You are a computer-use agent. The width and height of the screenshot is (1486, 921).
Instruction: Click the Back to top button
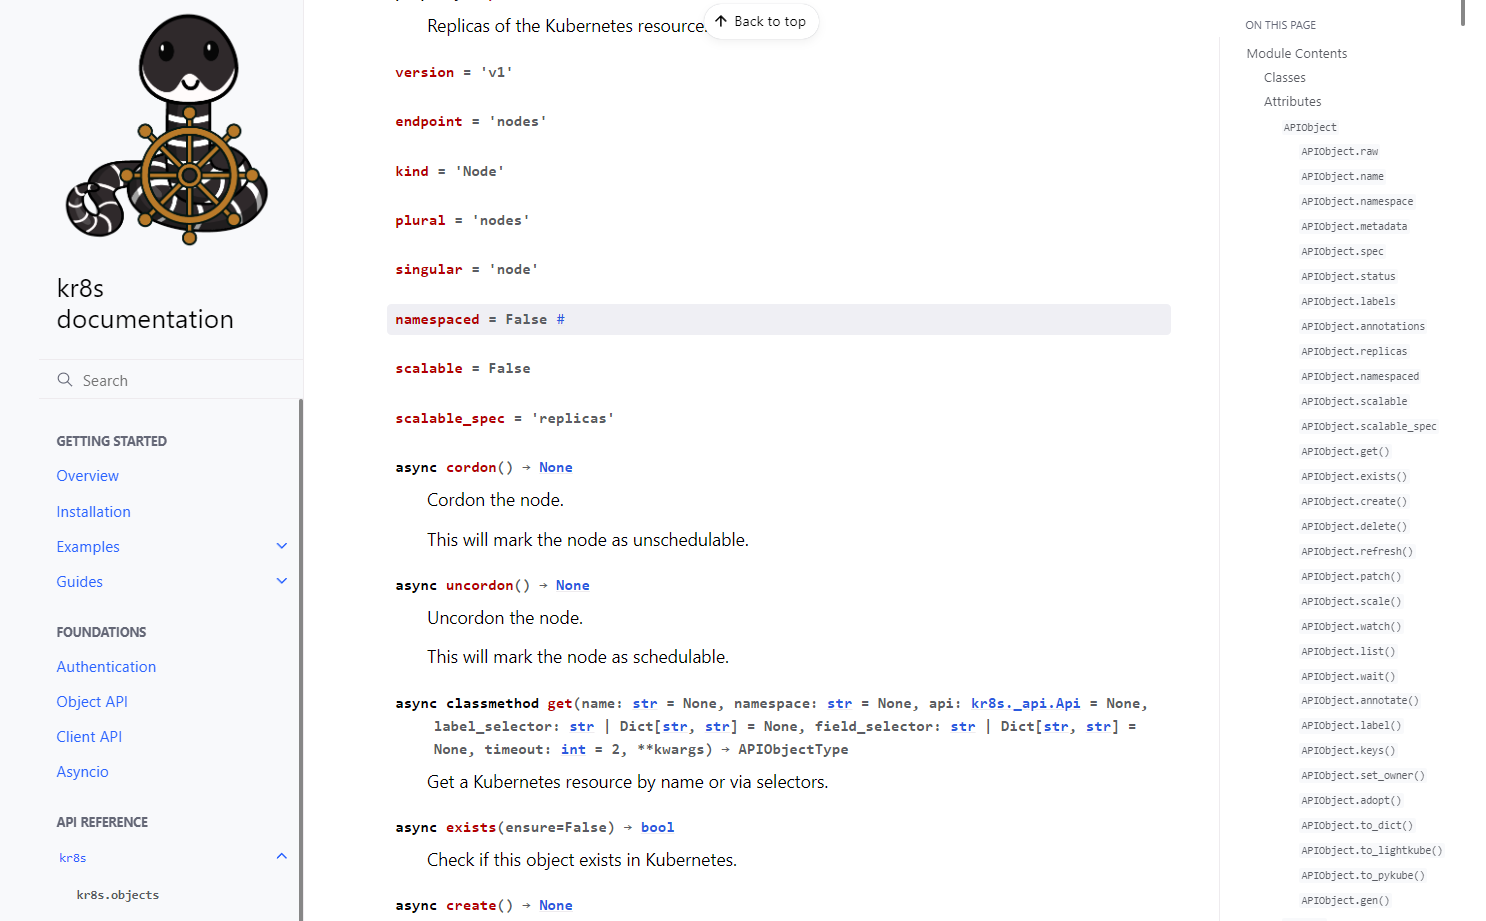762,21
